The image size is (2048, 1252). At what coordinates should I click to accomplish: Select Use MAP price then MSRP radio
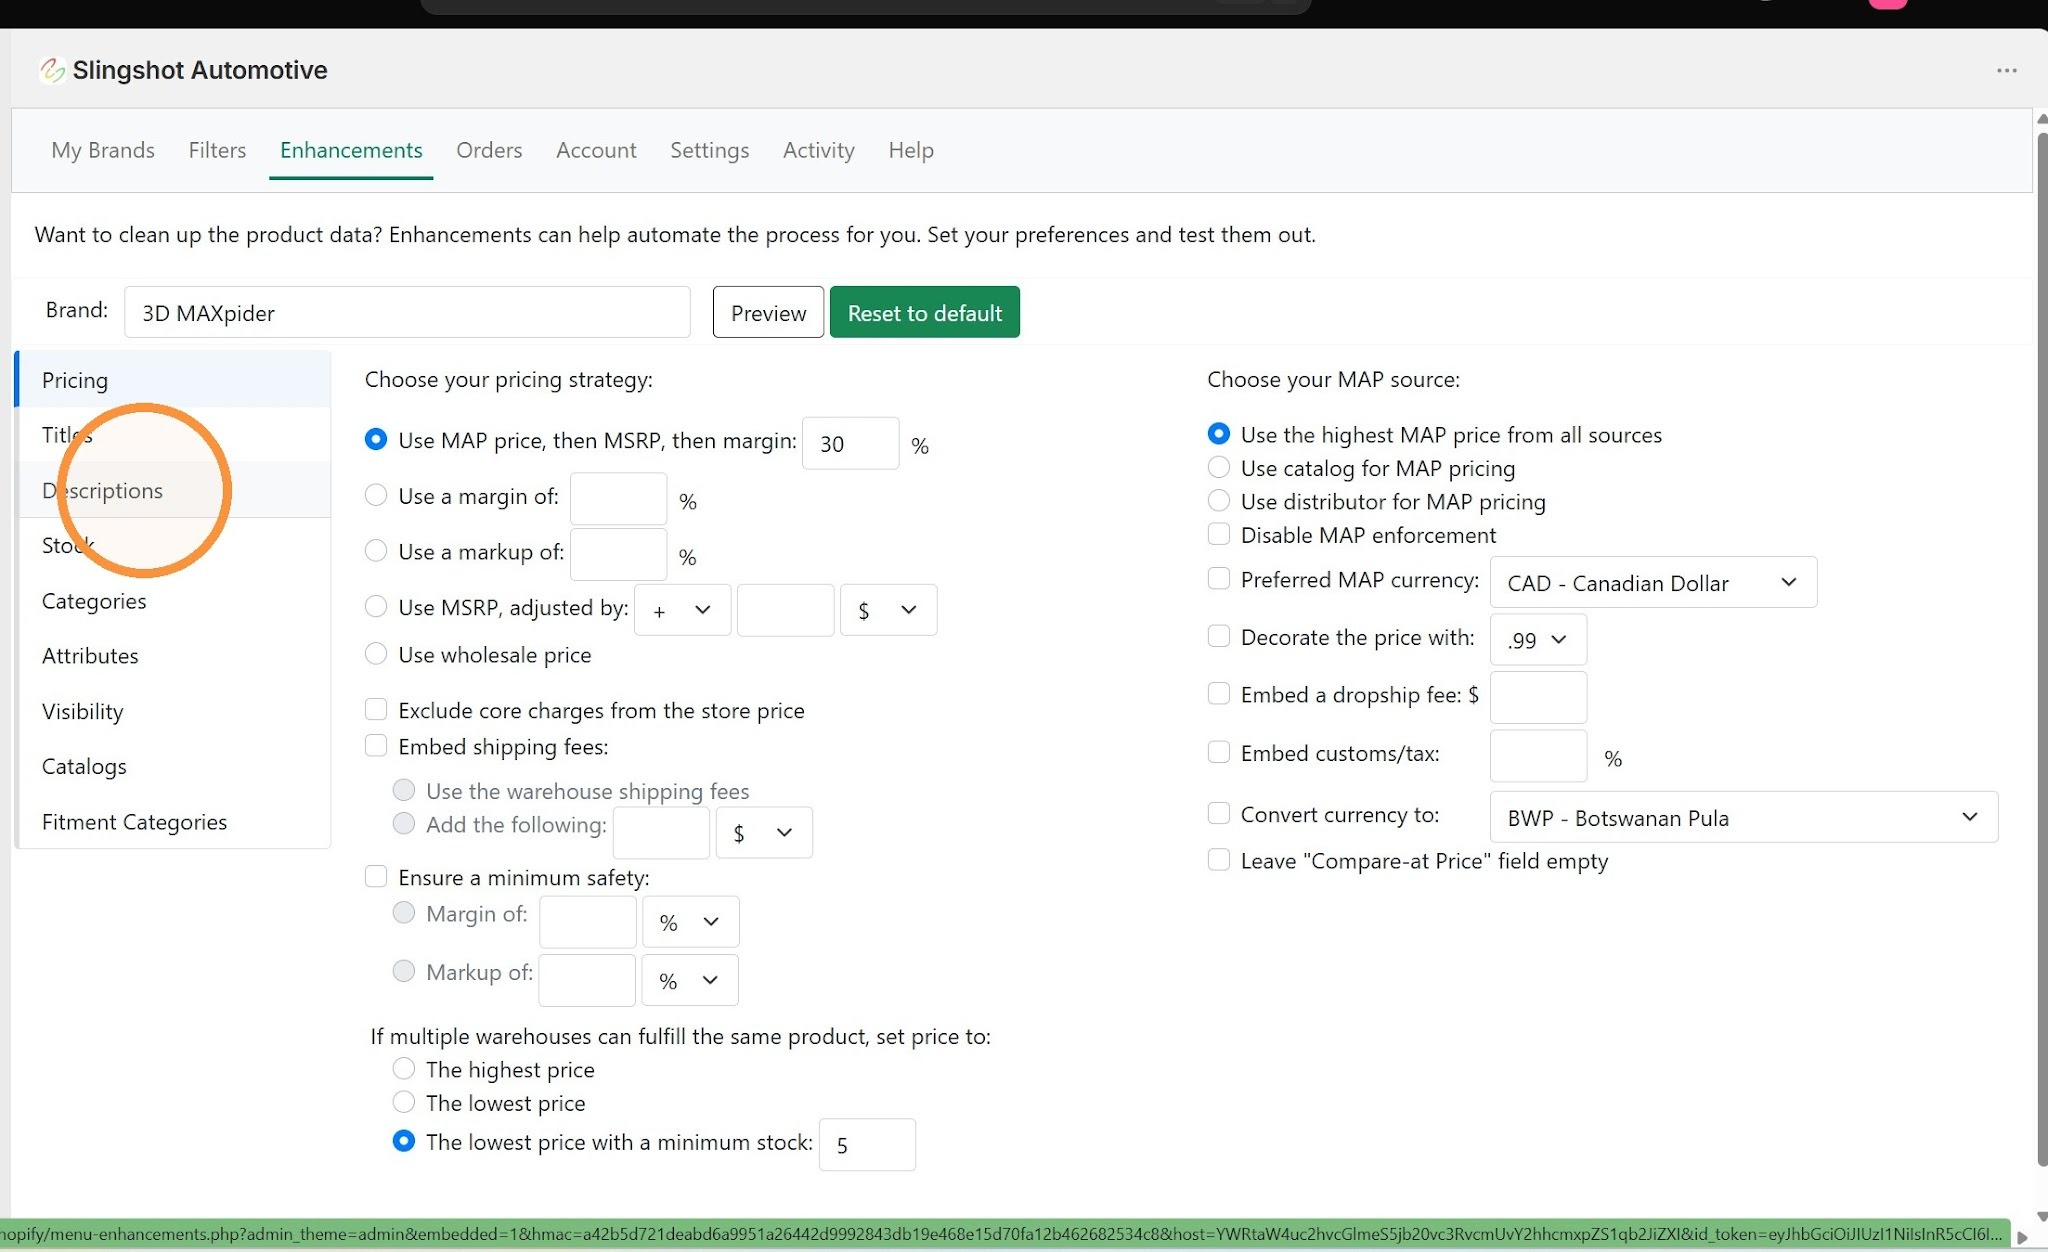click(x=376, y=440)
